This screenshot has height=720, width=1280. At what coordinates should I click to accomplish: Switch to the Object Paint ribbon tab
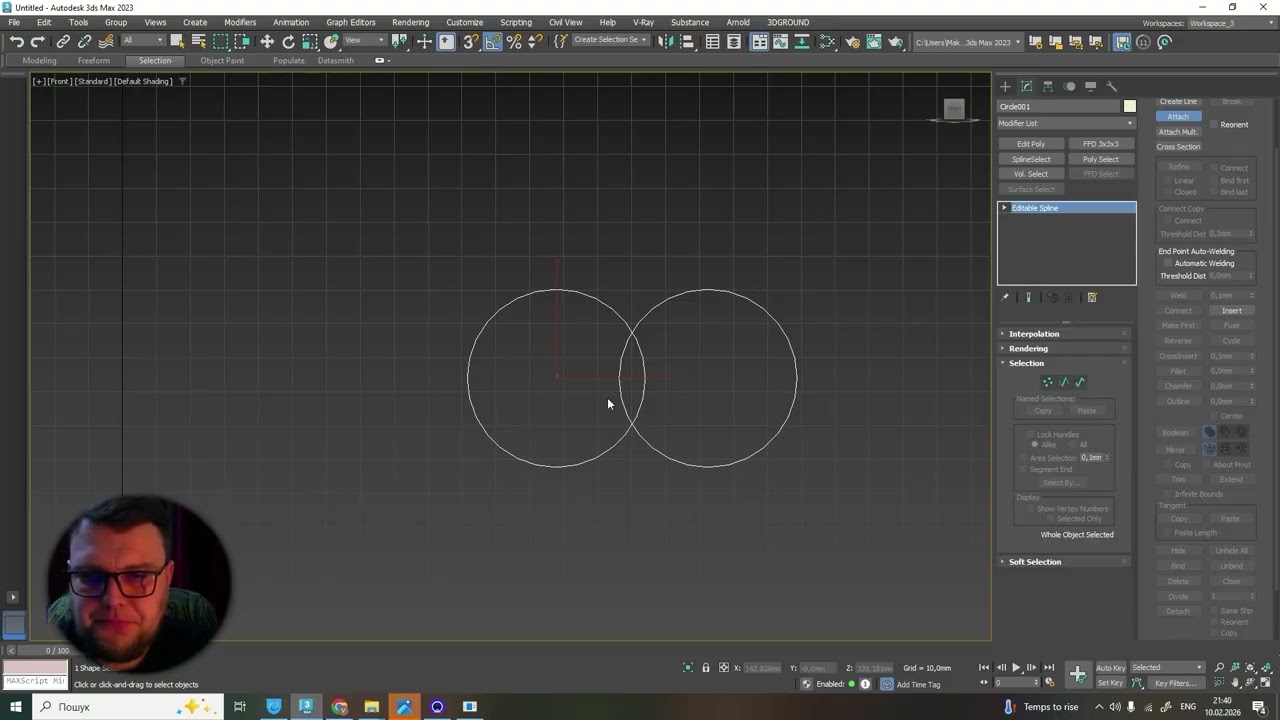point(222,60)
